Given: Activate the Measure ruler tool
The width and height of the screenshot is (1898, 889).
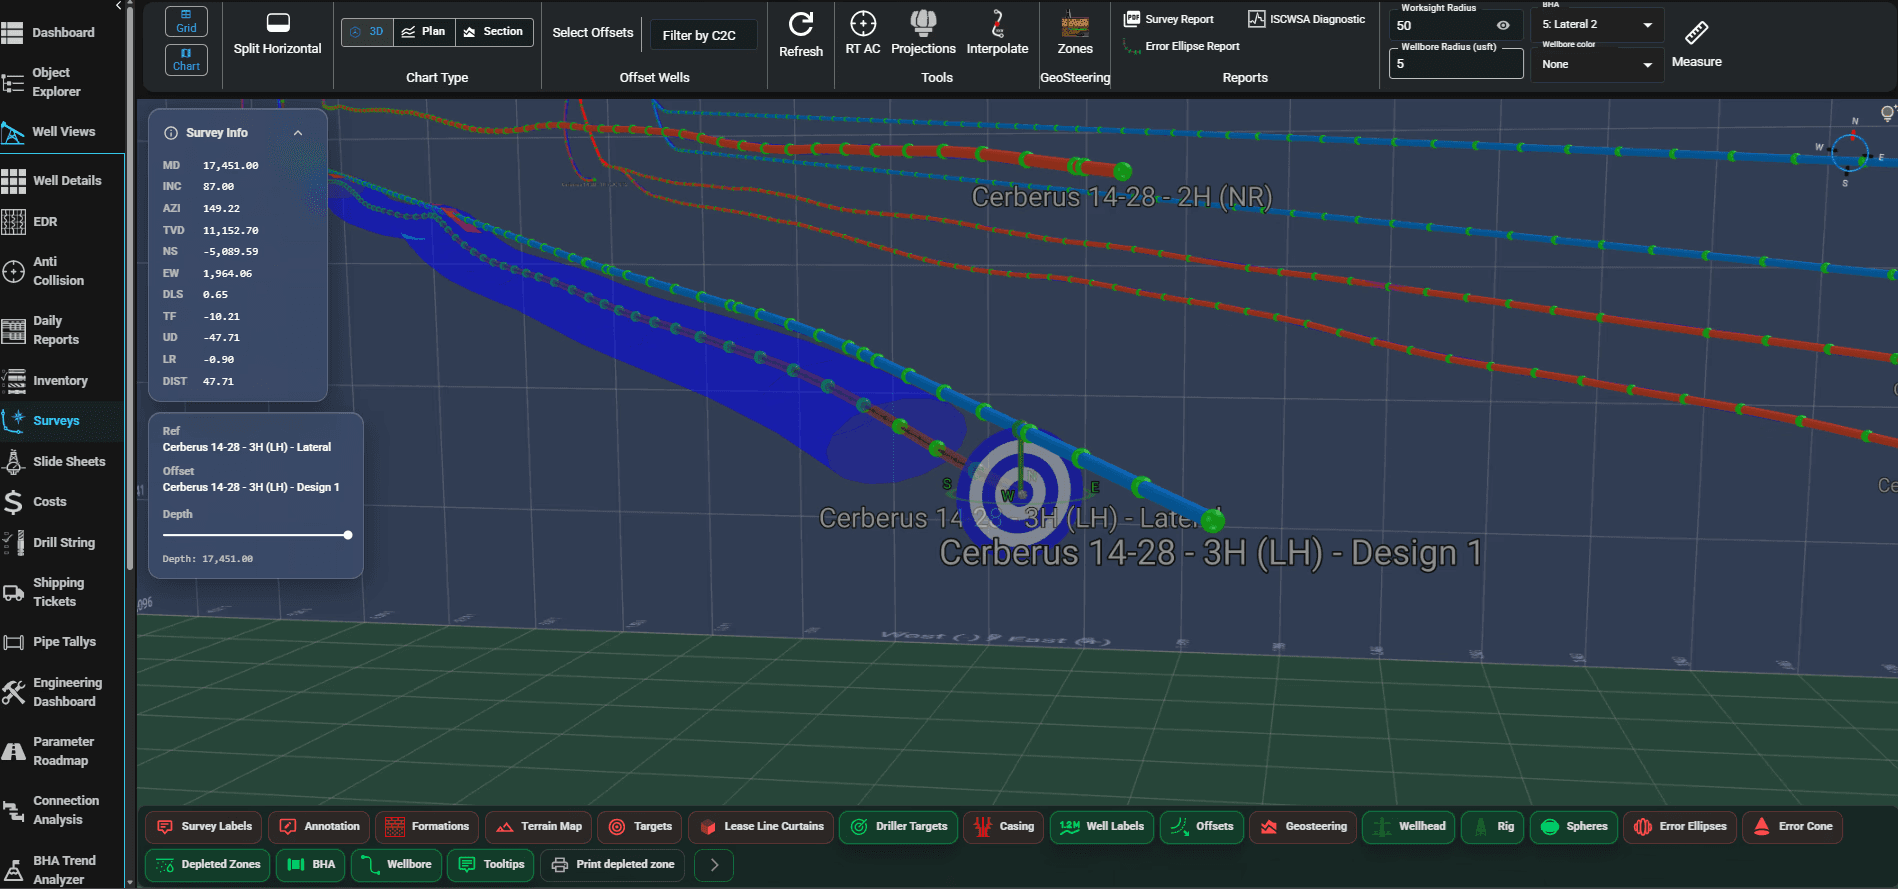Looking at the screenshot, I should (x=1697, y=43).
